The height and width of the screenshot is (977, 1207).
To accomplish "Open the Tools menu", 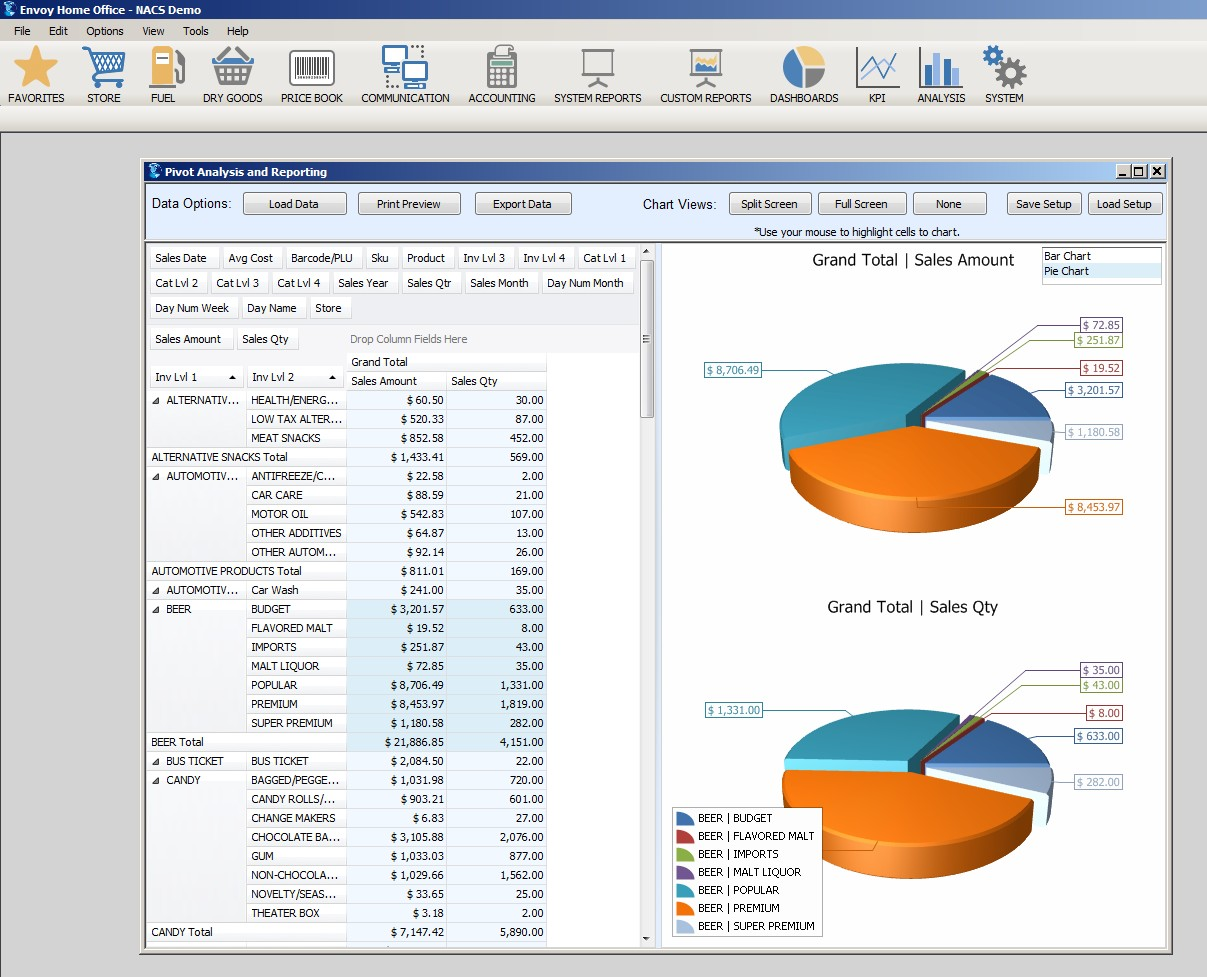I will [x=195, y=31].
